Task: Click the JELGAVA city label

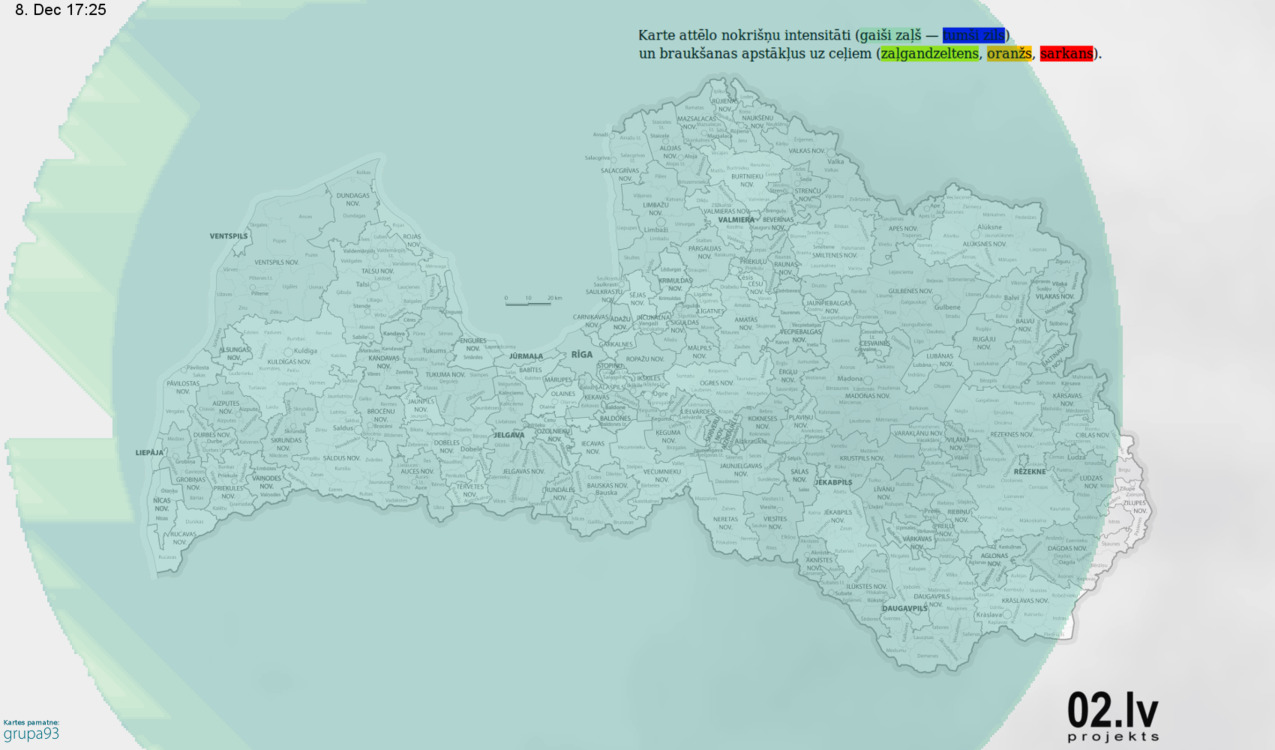Action: point(509,435)
